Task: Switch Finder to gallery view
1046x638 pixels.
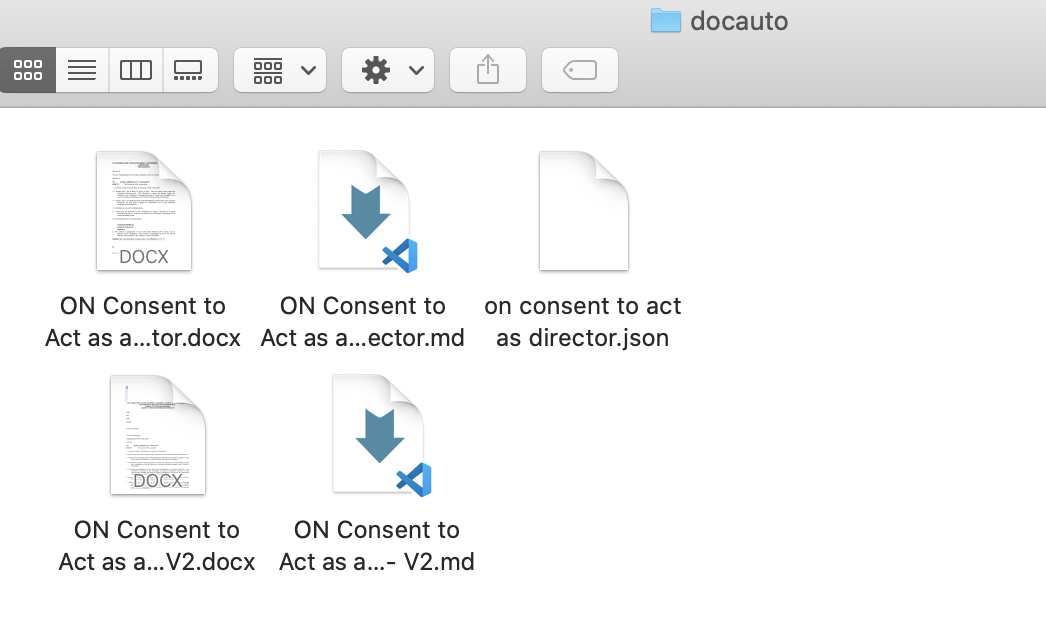Action: pyautogui.click(x=190, y=70)
